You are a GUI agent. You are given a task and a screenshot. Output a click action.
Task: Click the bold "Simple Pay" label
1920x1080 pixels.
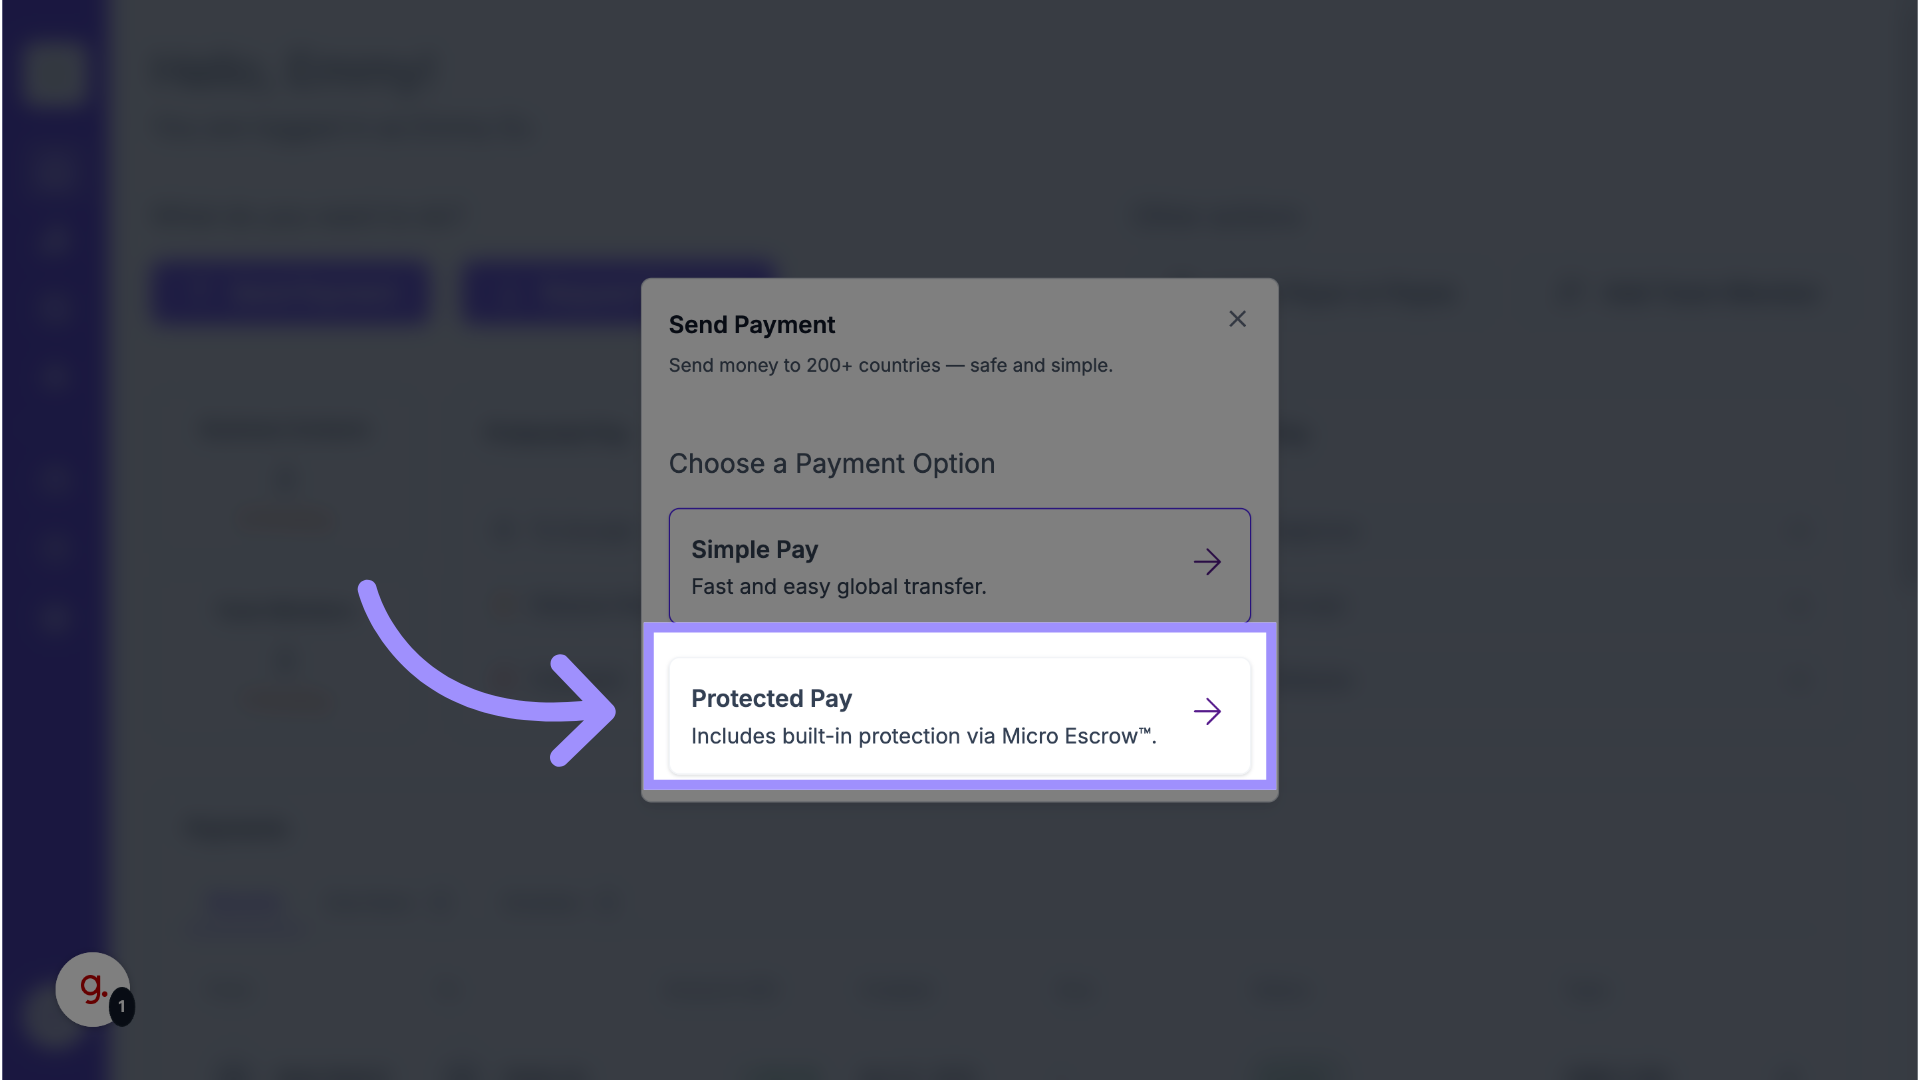click(x=754, y=550)
